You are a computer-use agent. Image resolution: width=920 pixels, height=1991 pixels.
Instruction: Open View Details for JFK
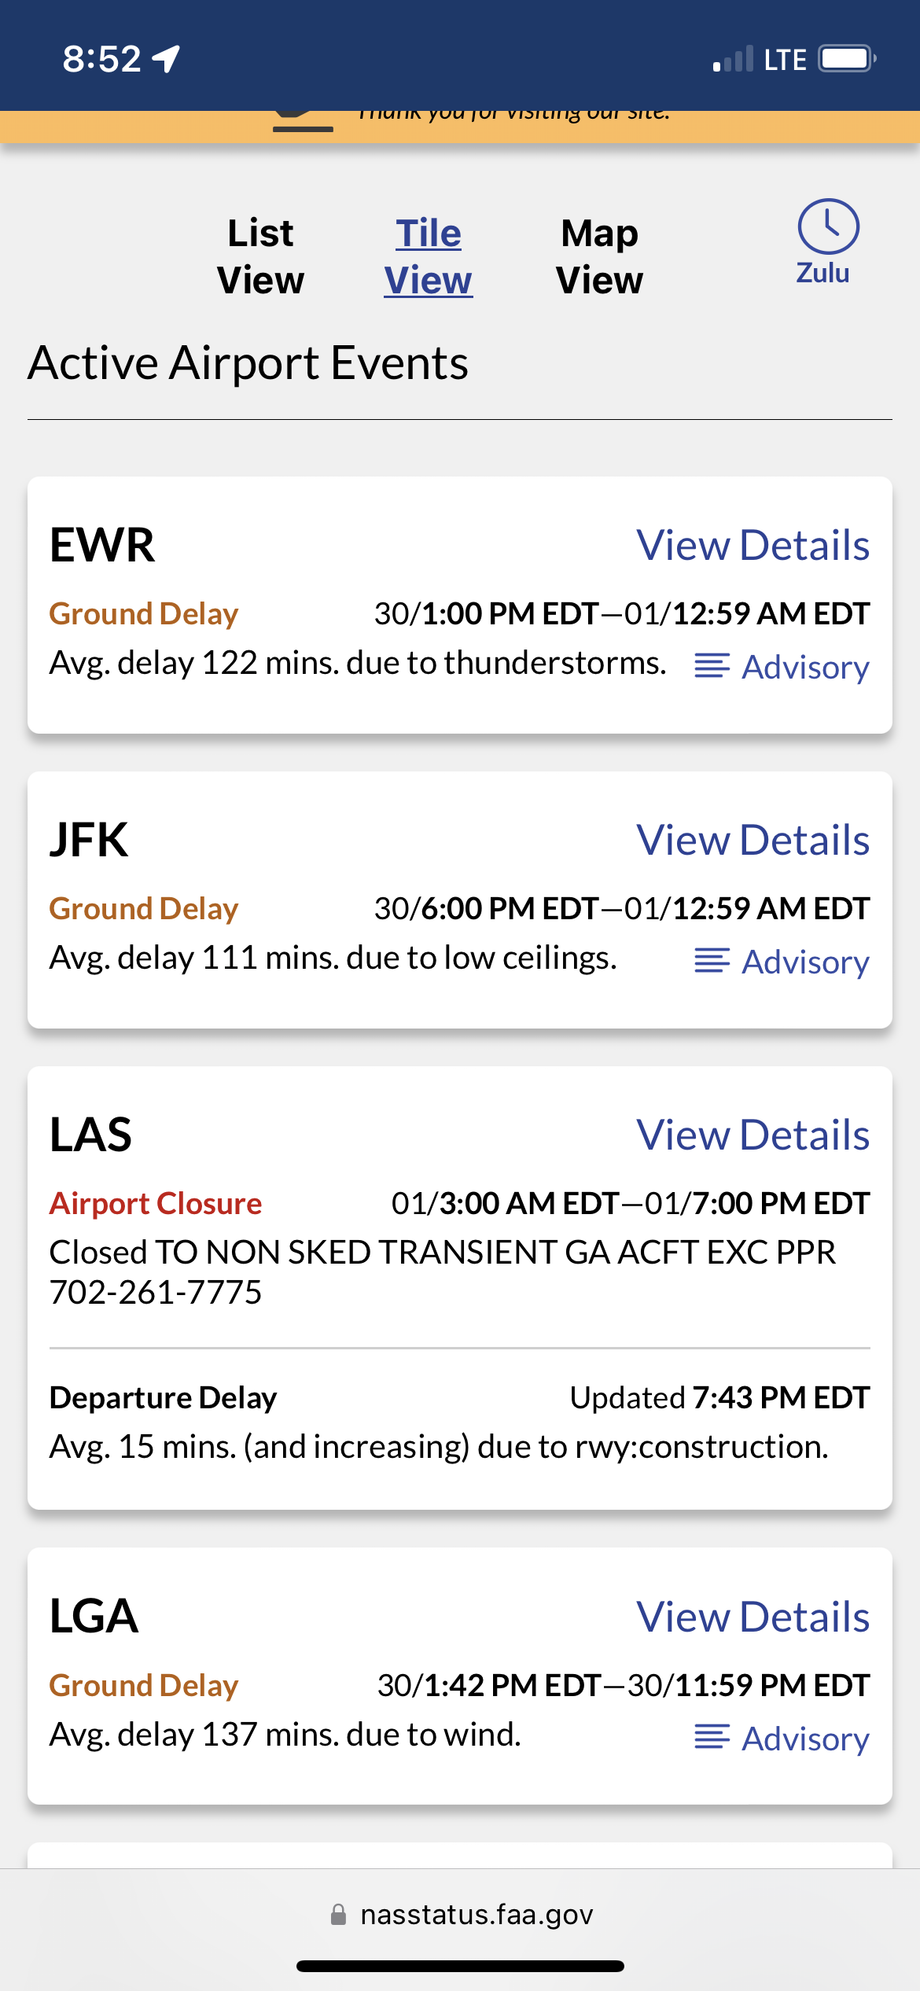pyautogui.click(x=753, y=841)
